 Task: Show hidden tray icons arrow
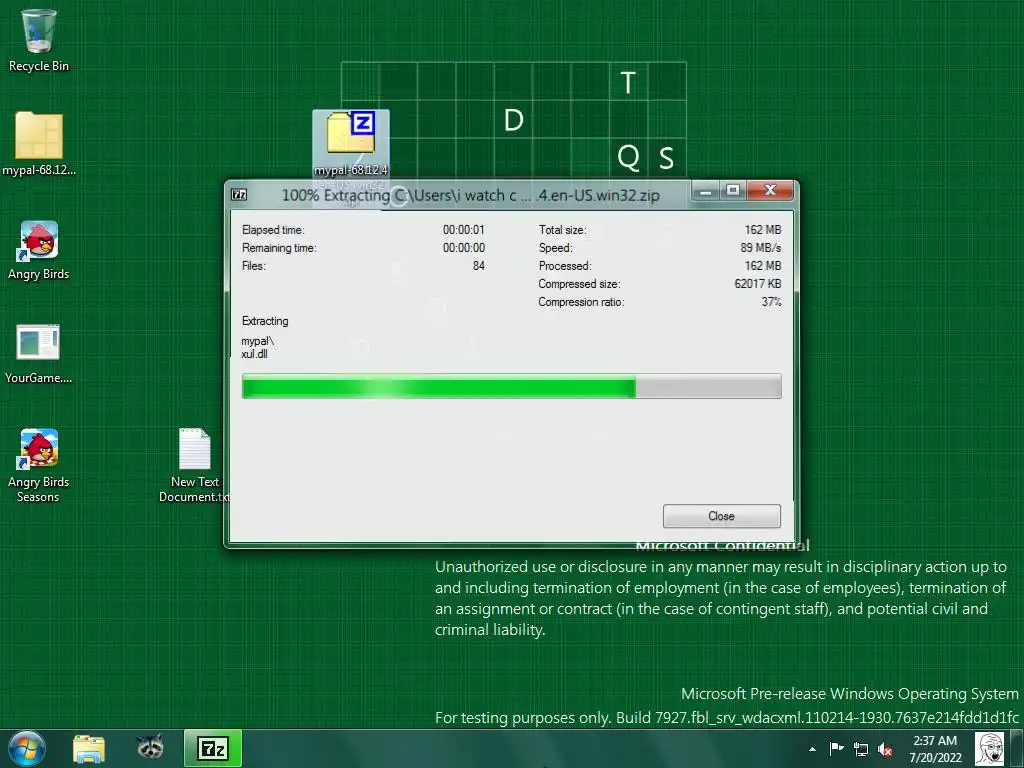[x=812, y=749]
